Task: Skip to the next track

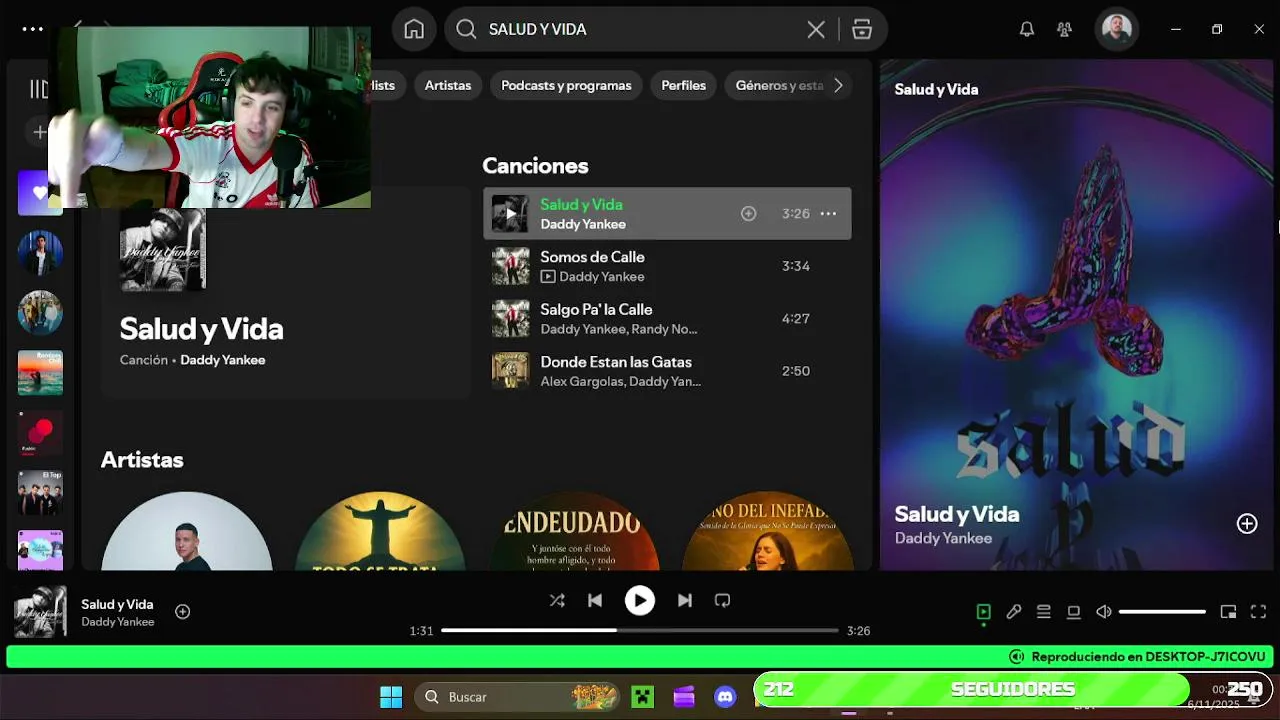Action: tap(684, 600)
